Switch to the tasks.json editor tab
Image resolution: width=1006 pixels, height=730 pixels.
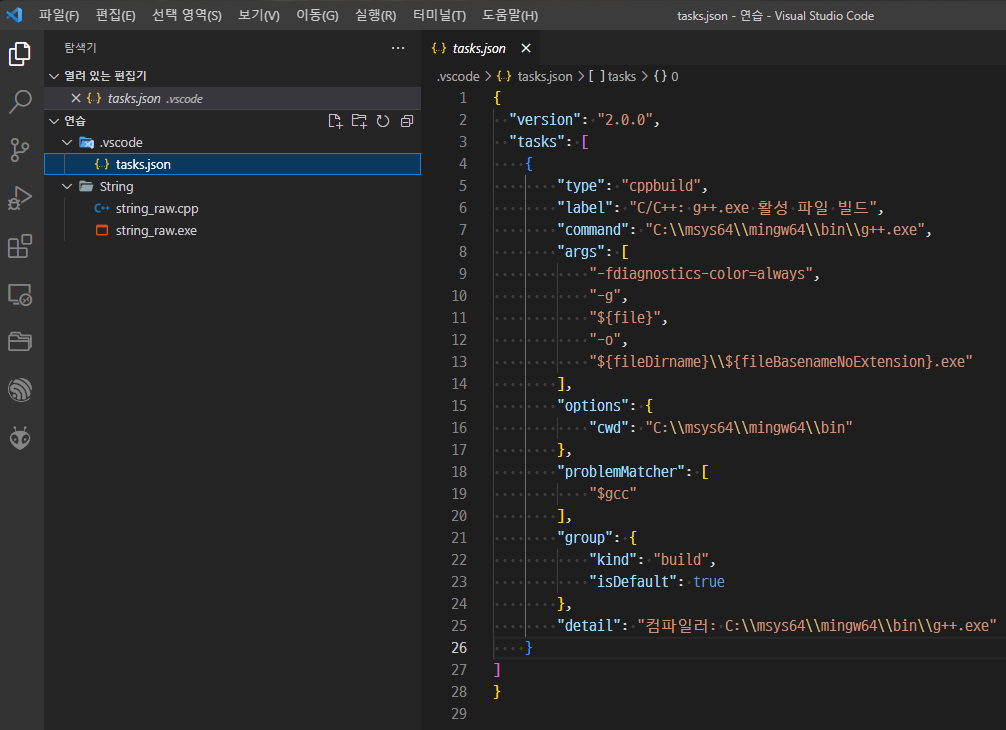pyautogui.click(x=479, y=48)
